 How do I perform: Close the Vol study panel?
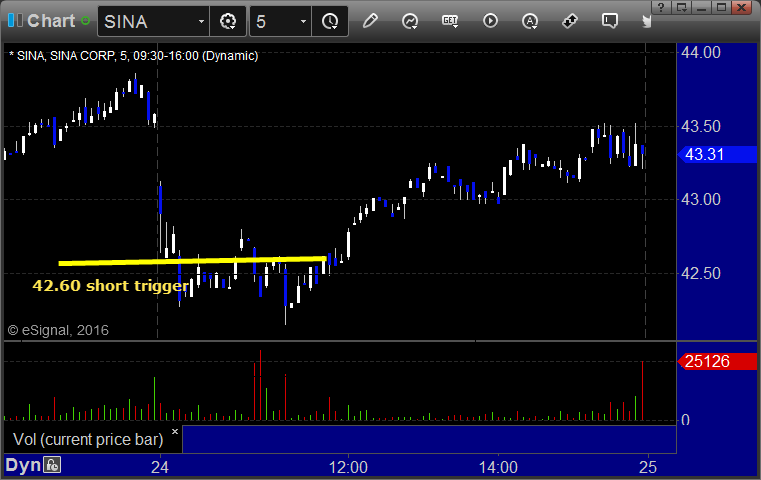[x=175, y=431]
